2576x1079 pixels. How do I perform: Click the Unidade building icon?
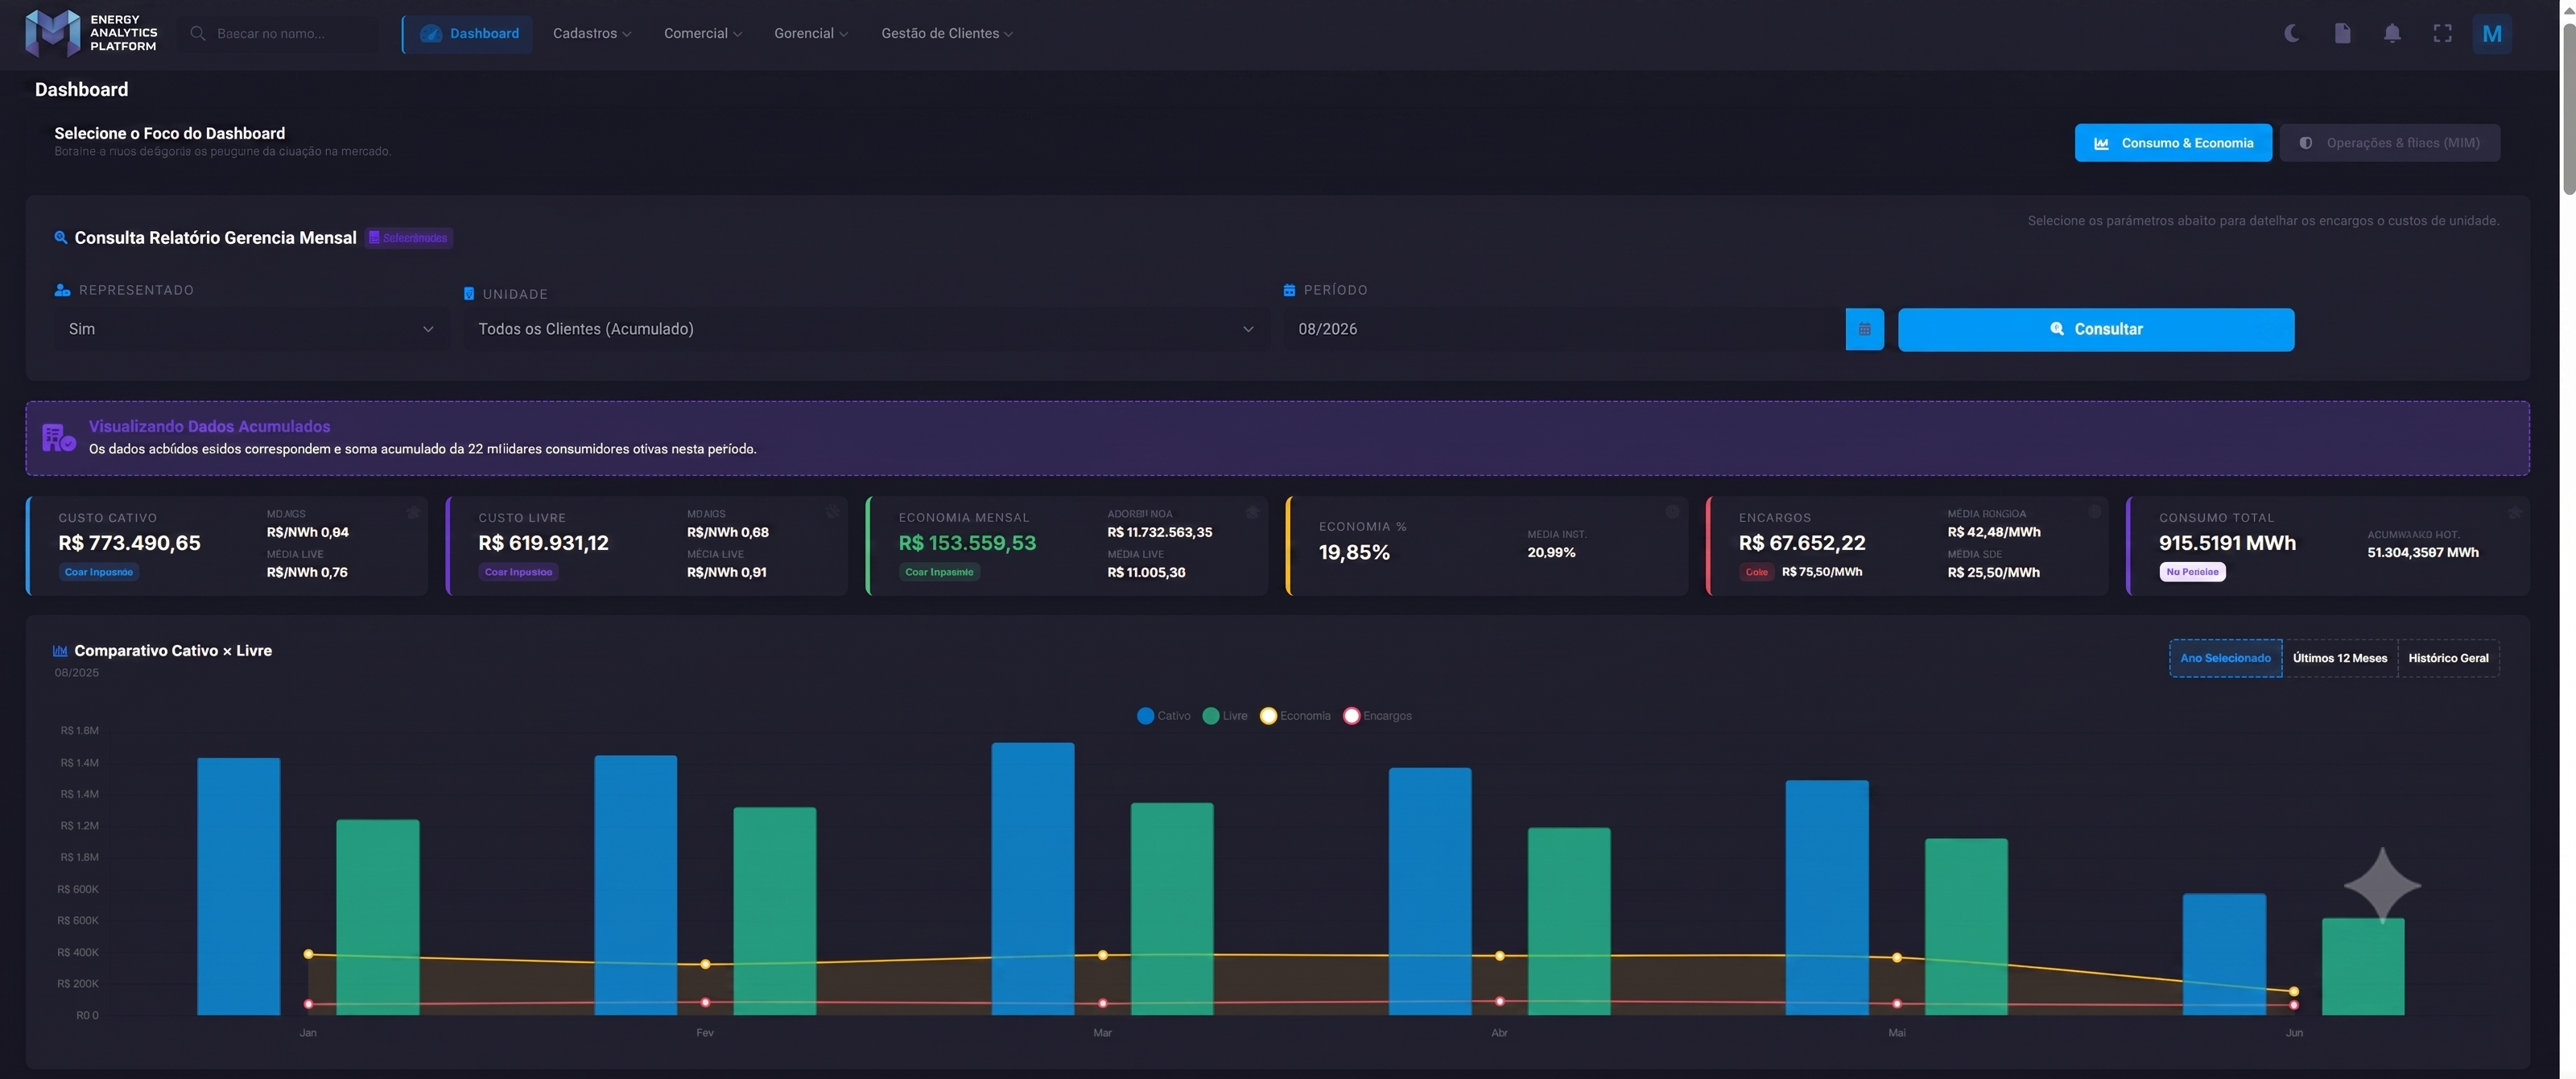469,294
